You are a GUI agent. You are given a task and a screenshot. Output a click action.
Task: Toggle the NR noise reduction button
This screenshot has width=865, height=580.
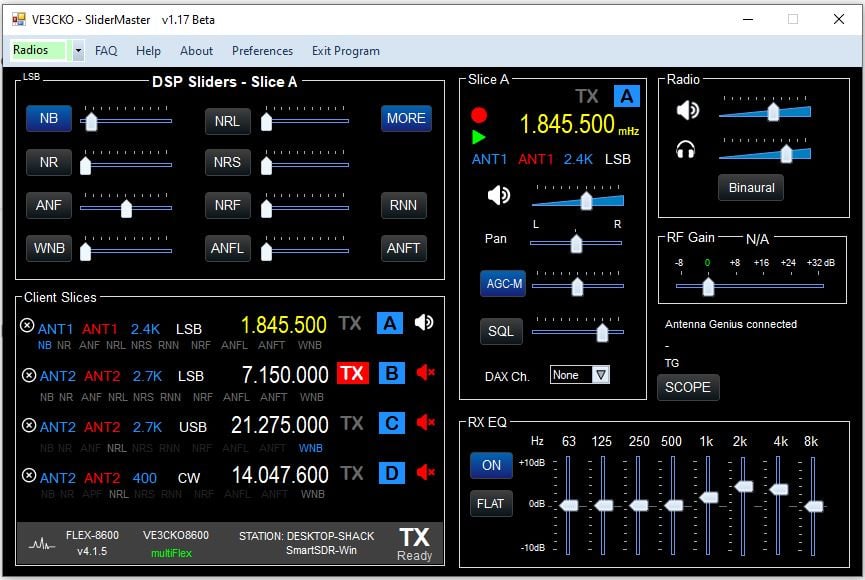click(49, 162)
